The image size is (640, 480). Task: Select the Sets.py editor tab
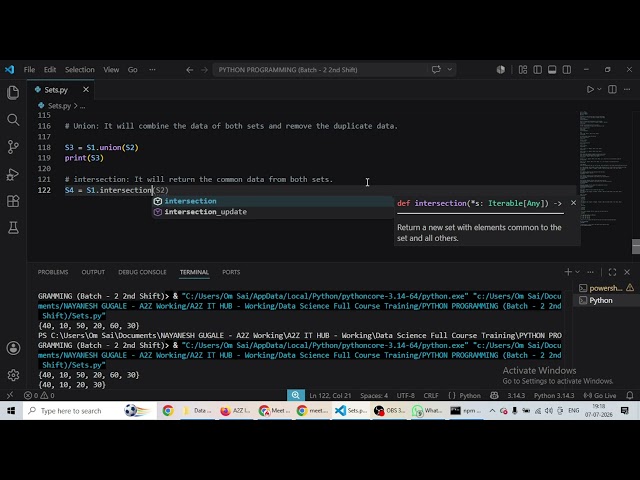(61, 90)
